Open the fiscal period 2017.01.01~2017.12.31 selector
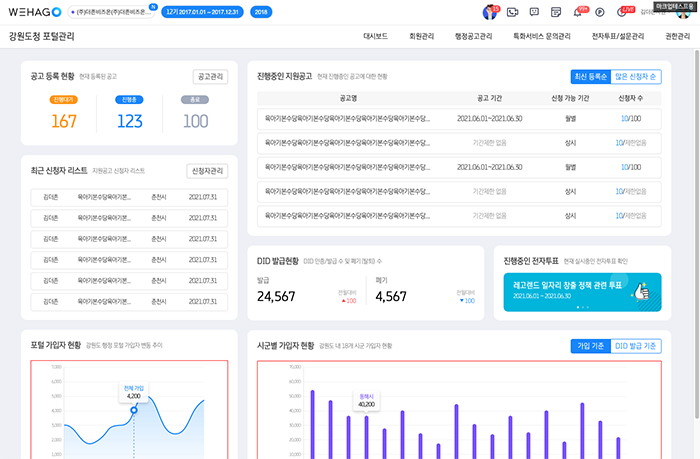The image size is (700, 459). (201, 12)
